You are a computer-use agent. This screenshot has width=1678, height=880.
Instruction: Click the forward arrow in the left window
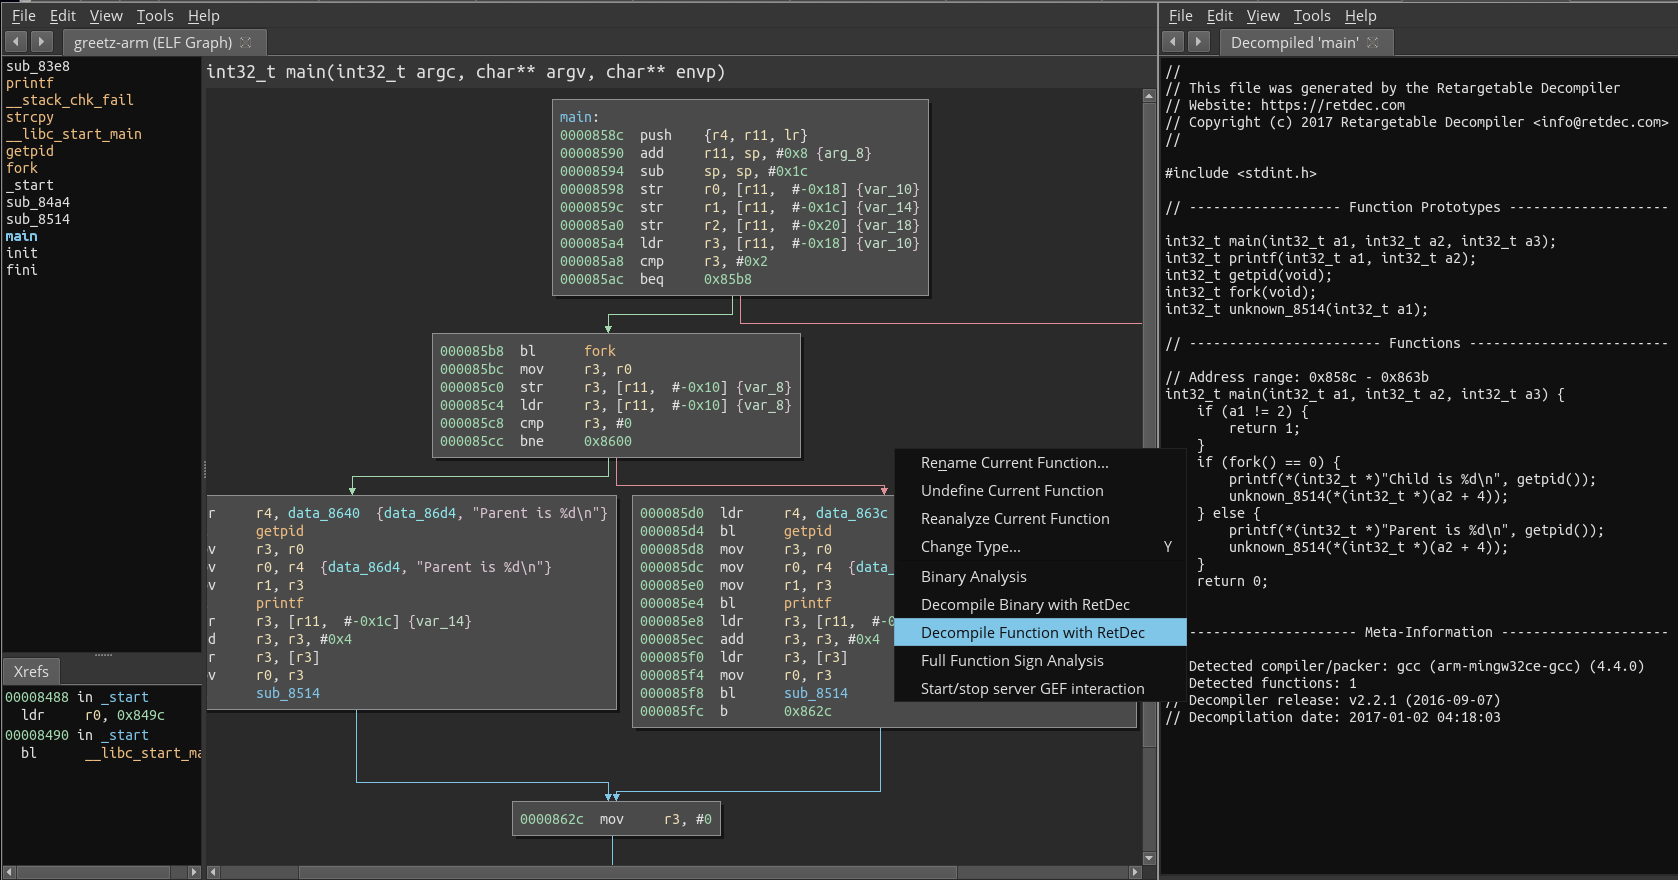pyautogui.click(x=41, y=41)
